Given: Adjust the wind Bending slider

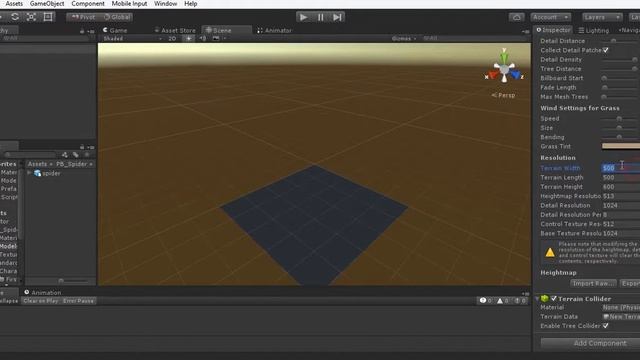Looking at the screenshot, I should pos(620,137).
